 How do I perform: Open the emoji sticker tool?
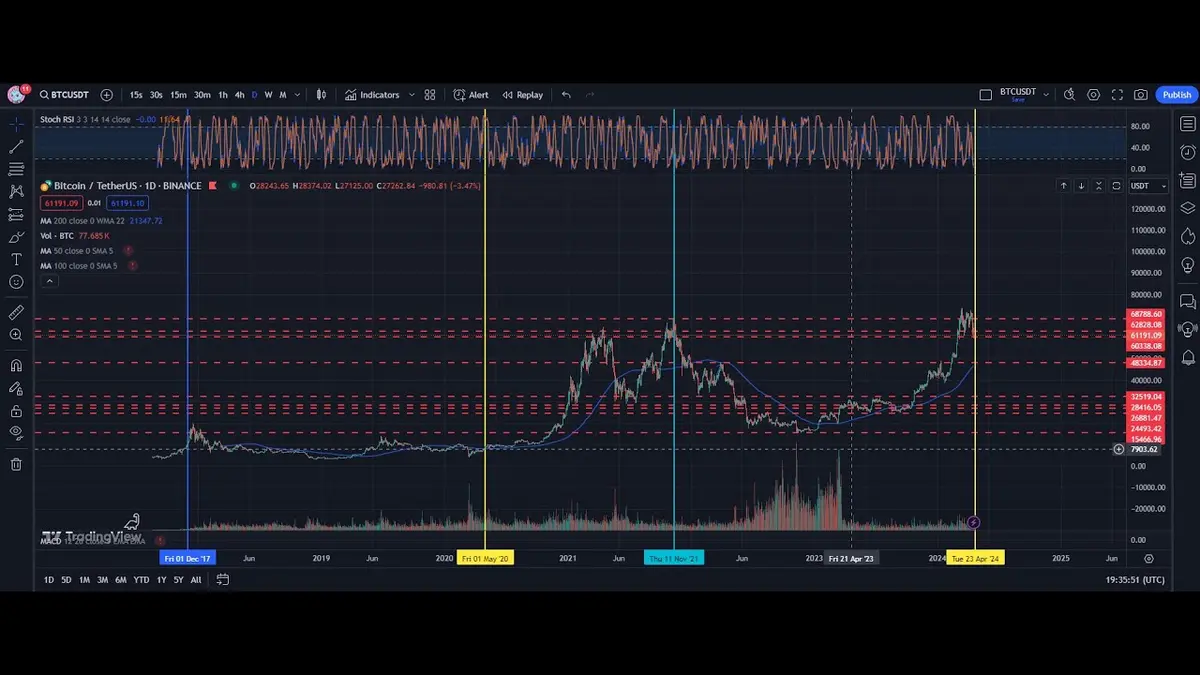(15, 282)
